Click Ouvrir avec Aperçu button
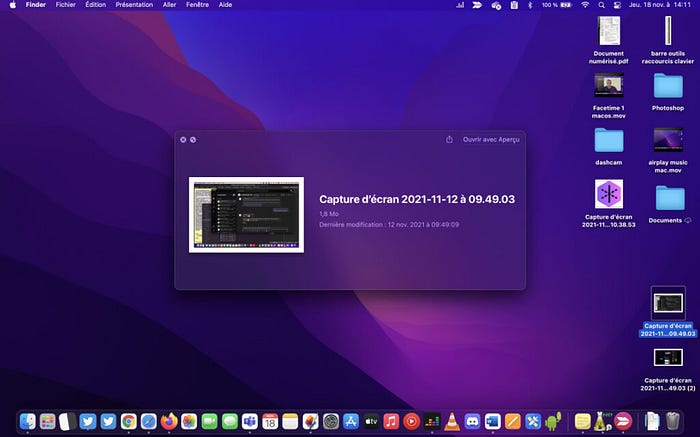Image resolution: width=700 pixels, height=437 pixels. [491, 139]
